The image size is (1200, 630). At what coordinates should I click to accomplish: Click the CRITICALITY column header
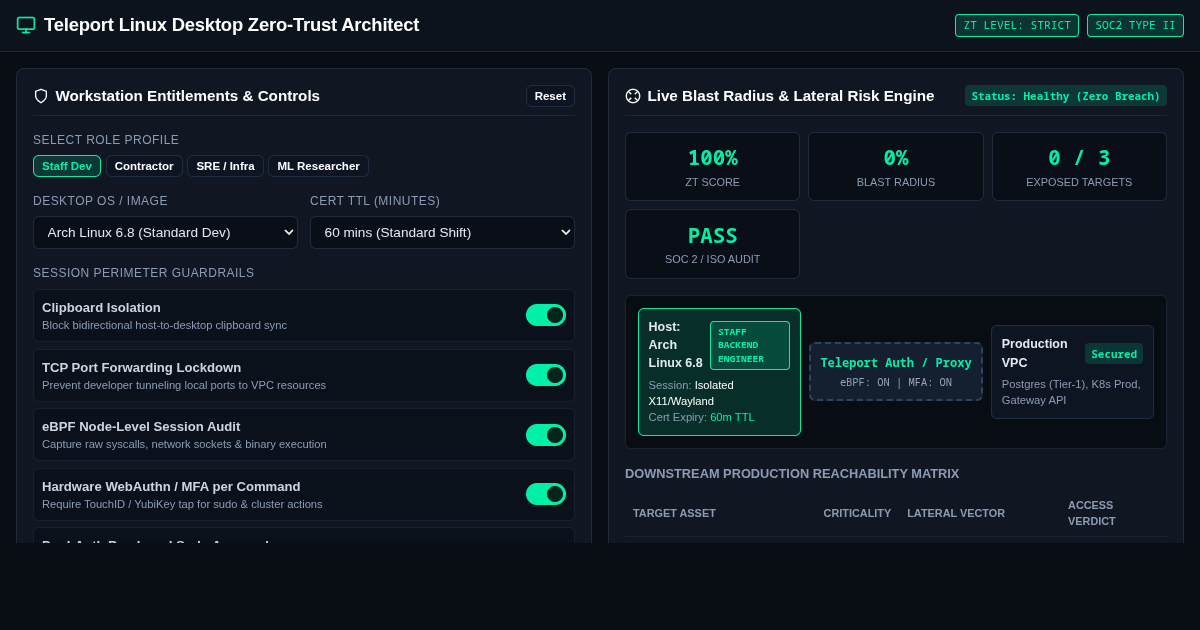tap(857, 513)
